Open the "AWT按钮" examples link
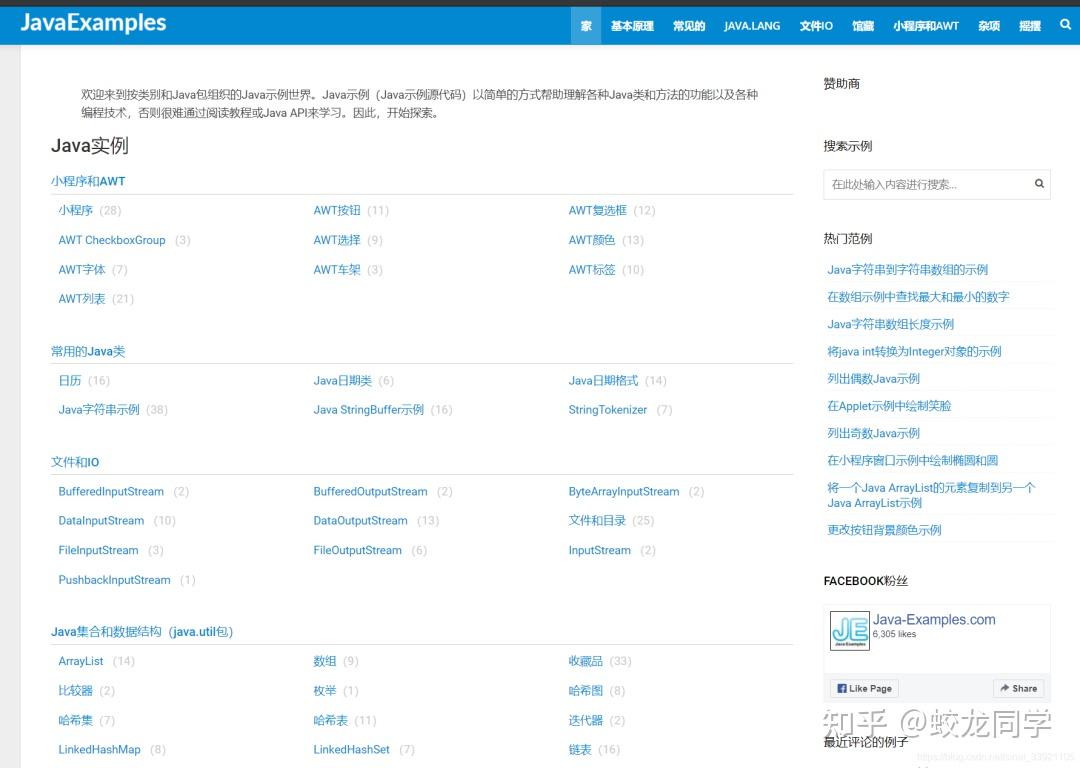The height and width of the screenshot is (768, 1080). pos(337,210)
